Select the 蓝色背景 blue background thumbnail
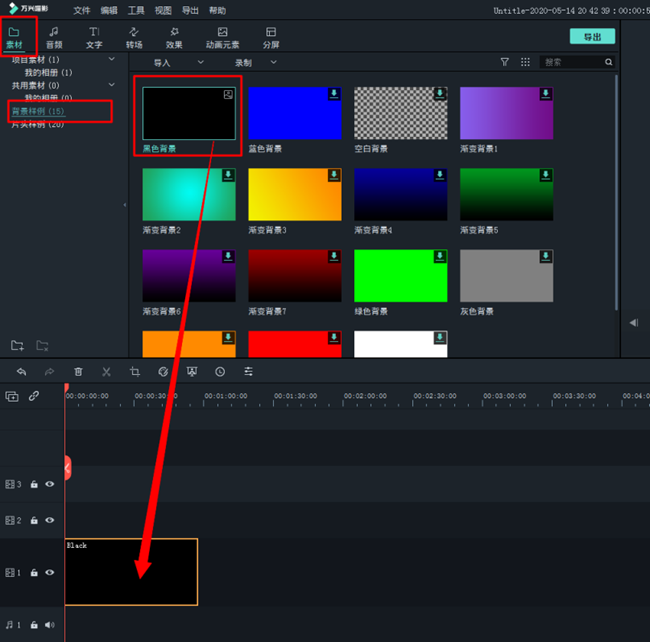Image resolution: width=650 pixels, height=642 pixels. point(294,113)
